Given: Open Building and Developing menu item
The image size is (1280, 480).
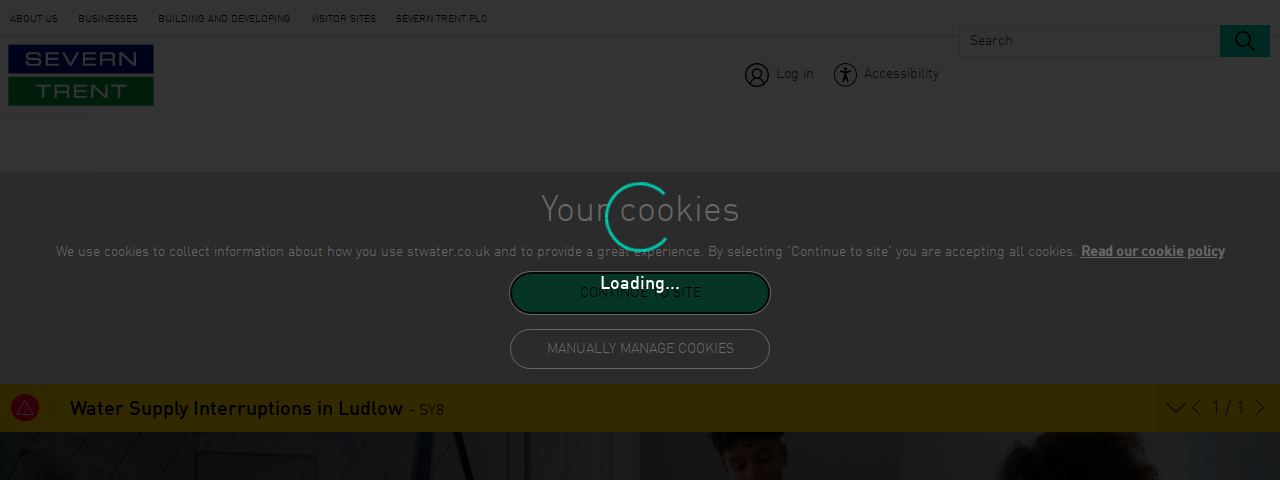Looking at the screenshot, I should tap(224, 19).
